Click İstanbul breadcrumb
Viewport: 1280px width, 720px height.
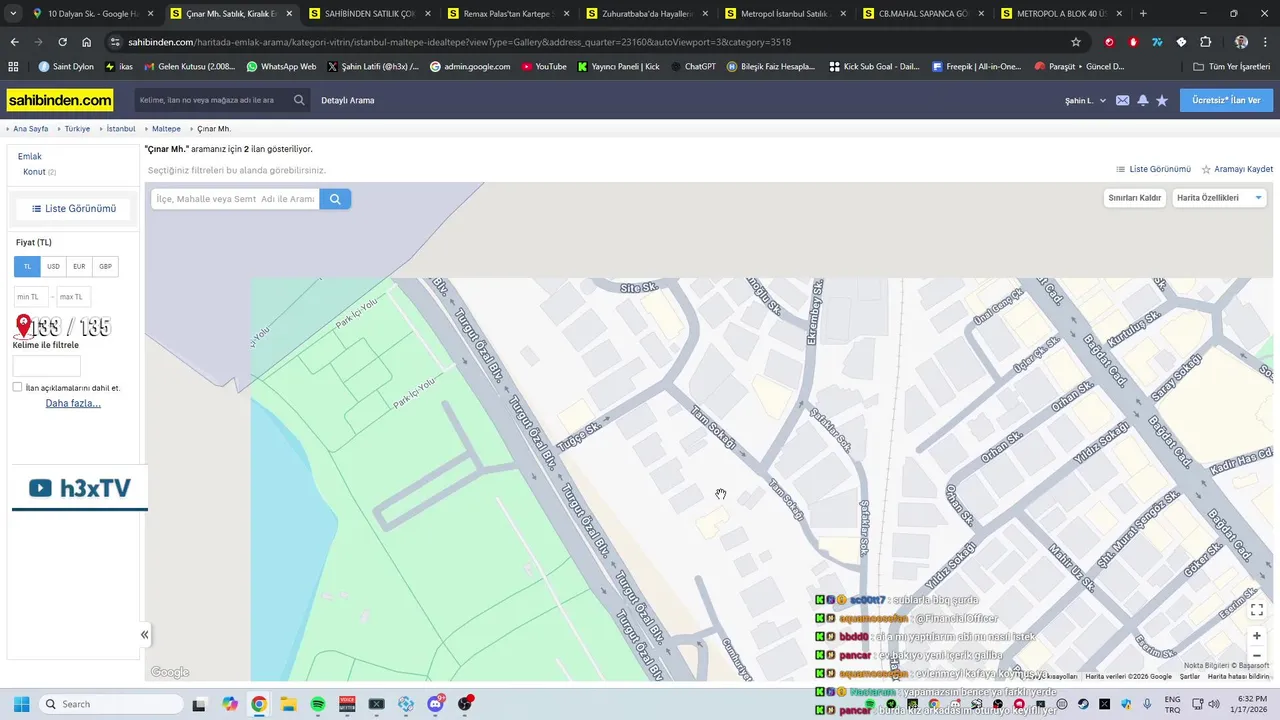point(121,129)
